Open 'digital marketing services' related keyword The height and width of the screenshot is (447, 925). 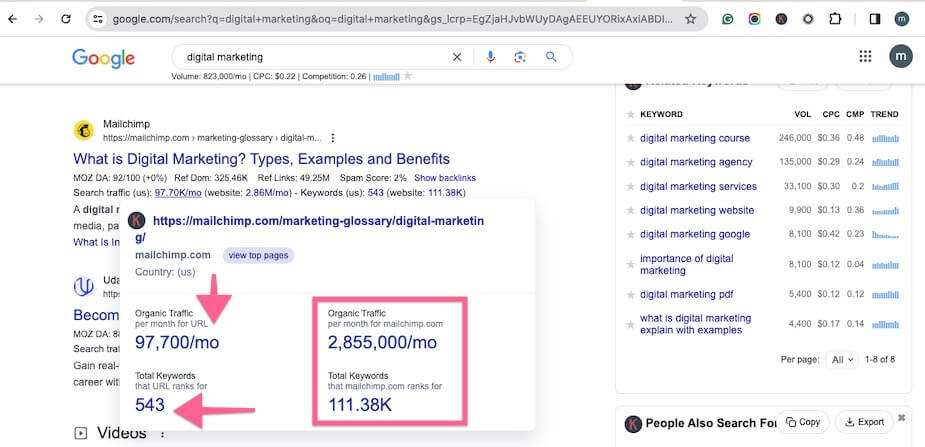[x=698, y=186]
